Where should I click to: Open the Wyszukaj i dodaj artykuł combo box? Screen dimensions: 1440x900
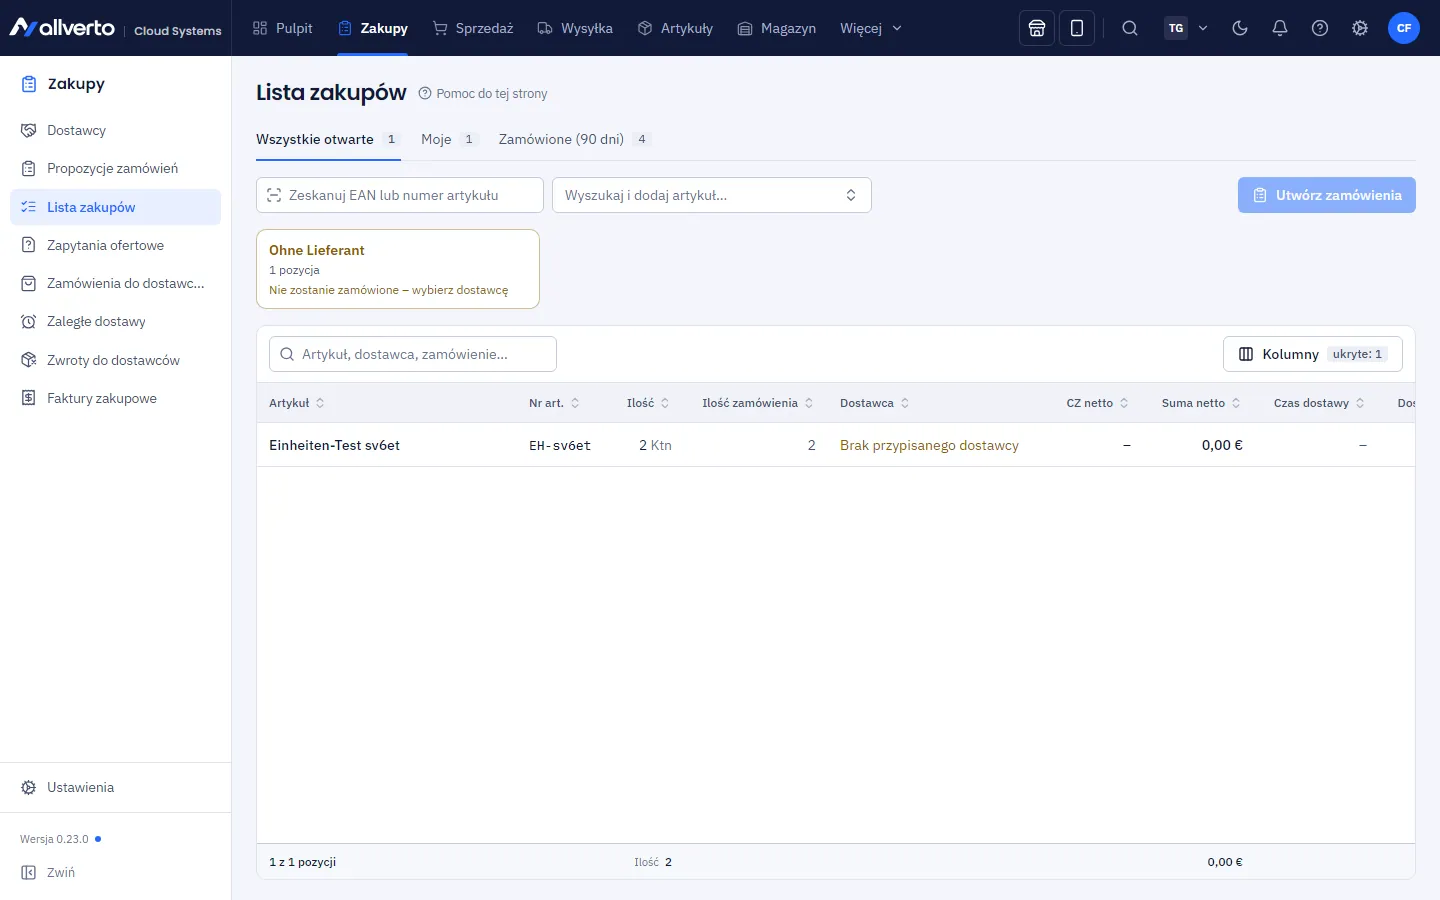pyautogui.click(x=712, y=195)
